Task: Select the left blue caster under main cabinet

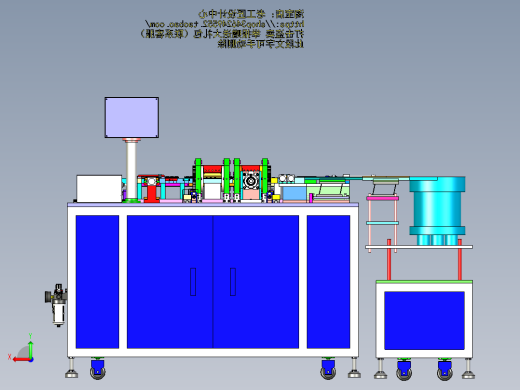Action: coord(98,369)
